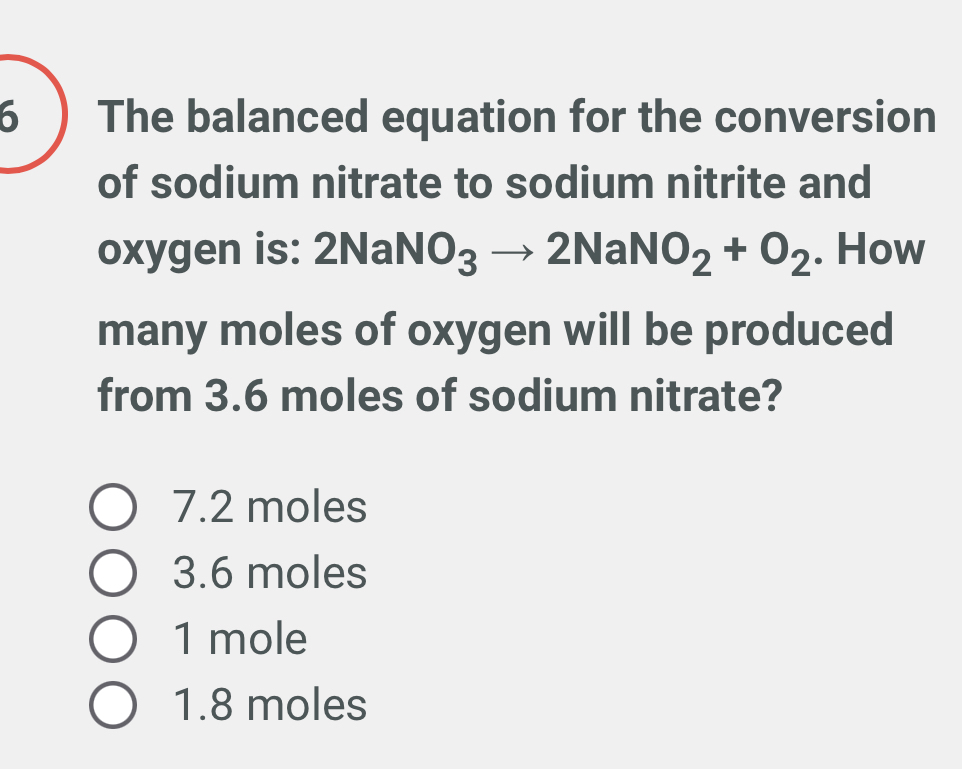This screenshot has width=962, height=769.
Task: Choose the 1 mole radio button
Action: pos(112,639)
